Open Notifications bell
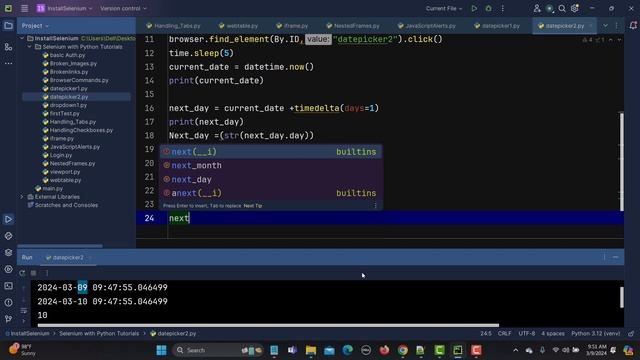 (633, 26)
